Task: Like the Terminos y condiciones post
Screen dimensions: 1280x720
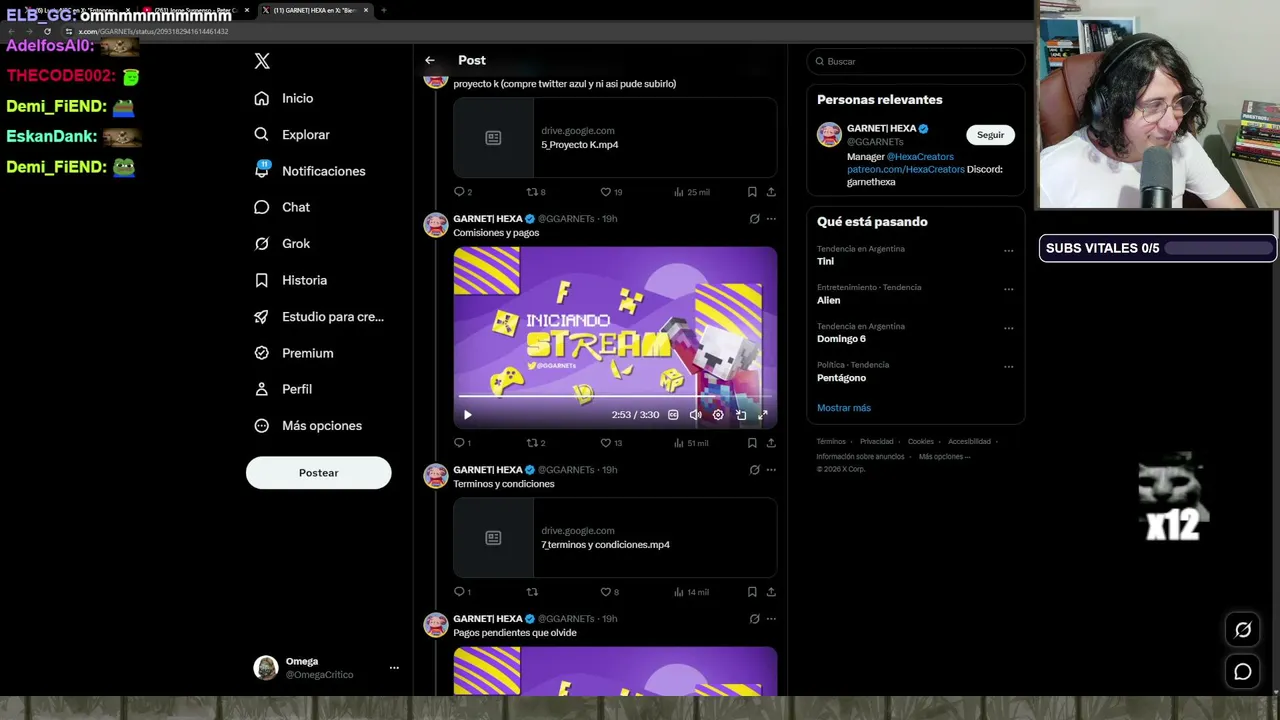Action: click(x=605, y=591)
